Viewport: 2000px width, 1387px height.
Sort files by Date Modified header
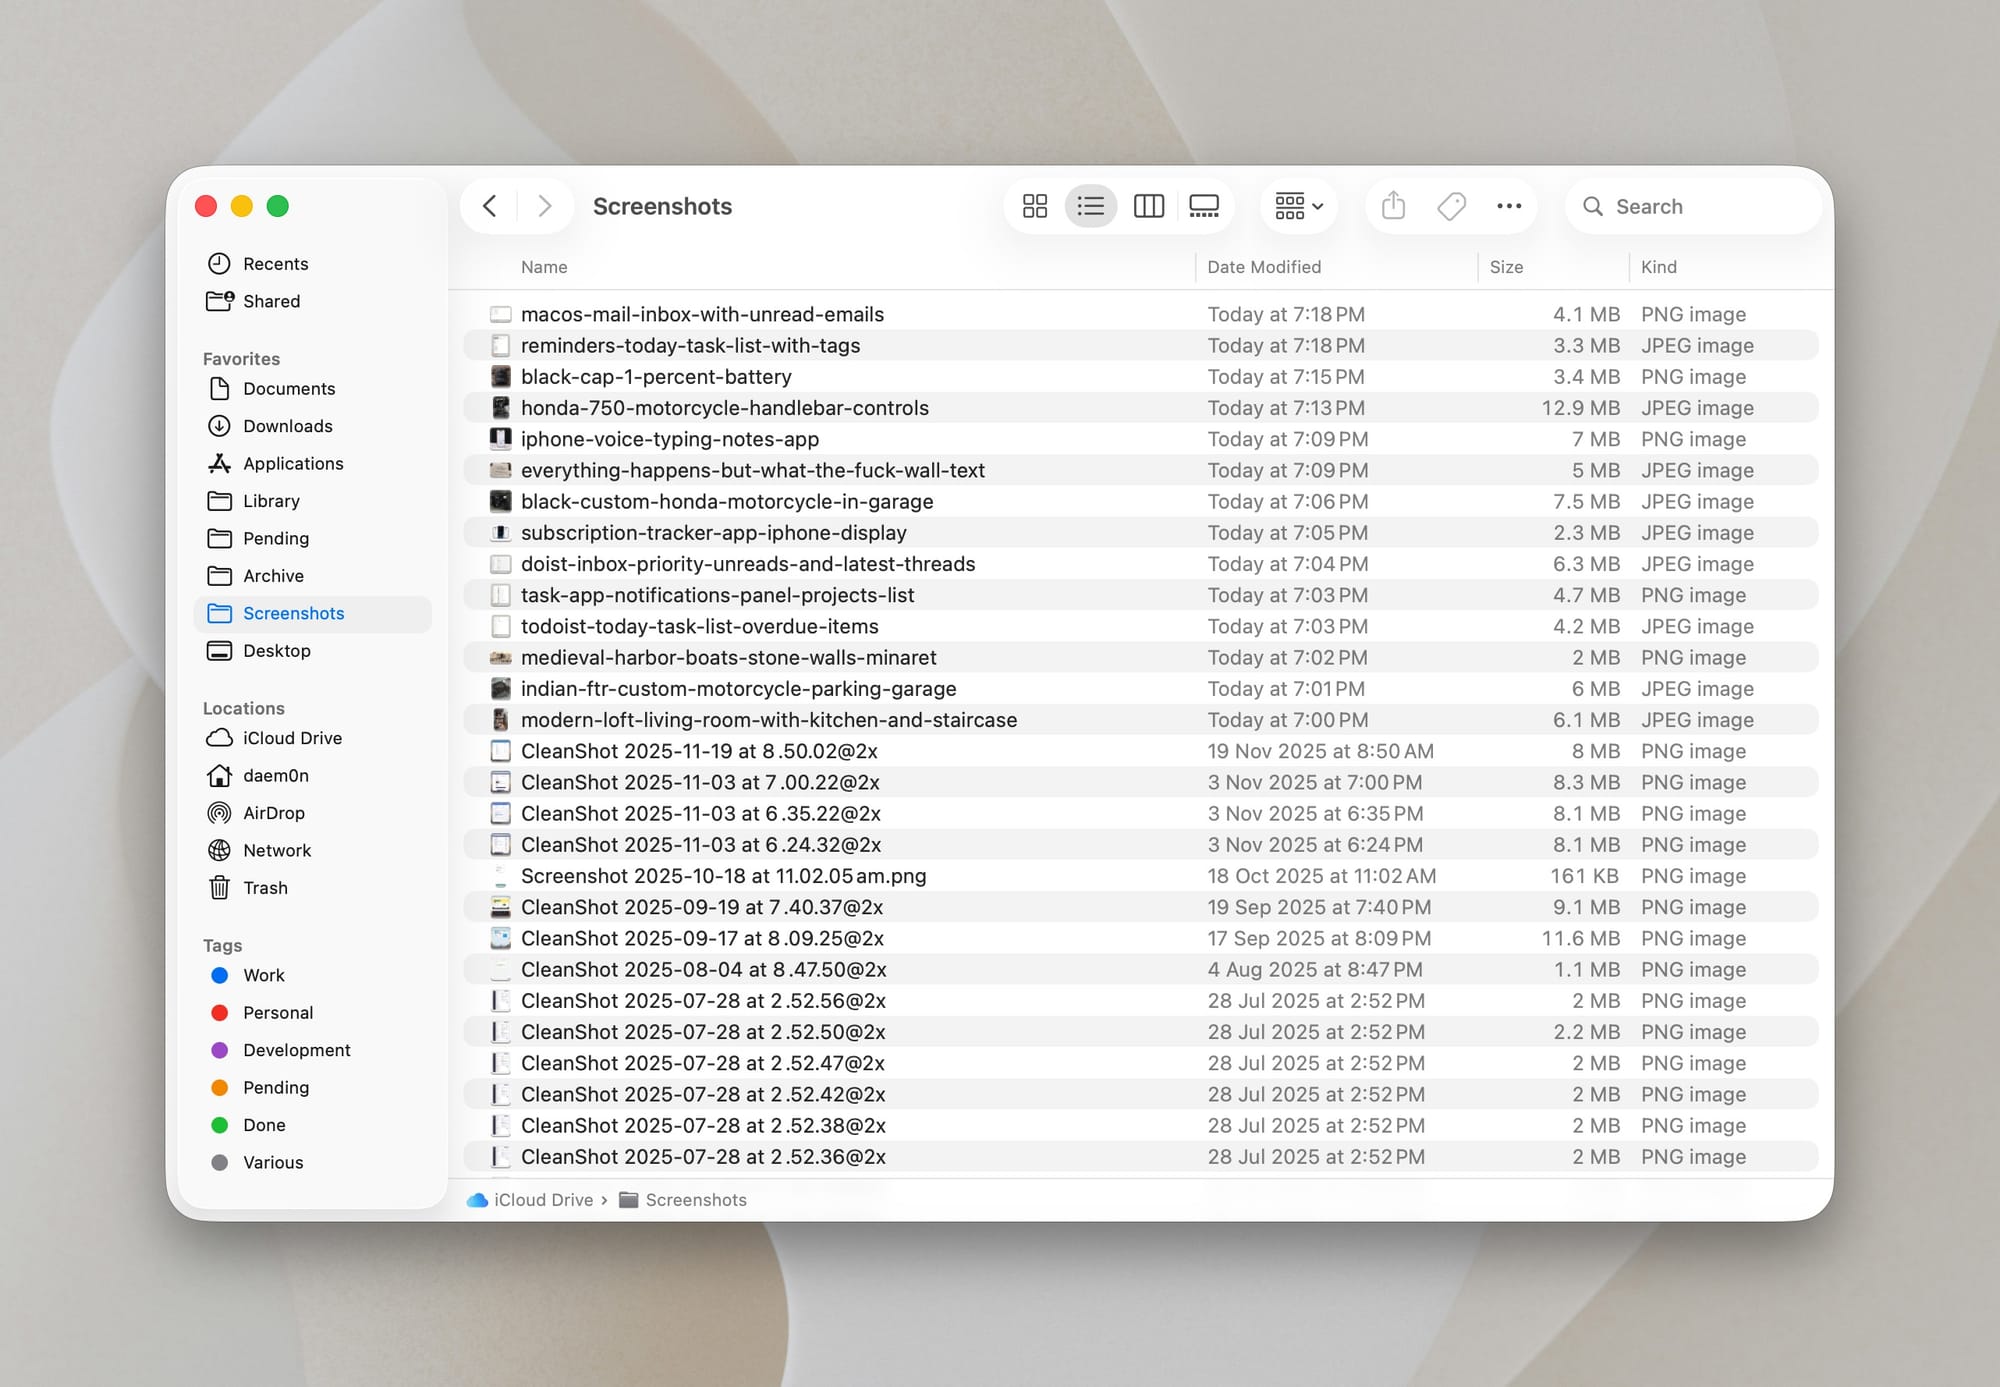click(x=1263, y=267)
